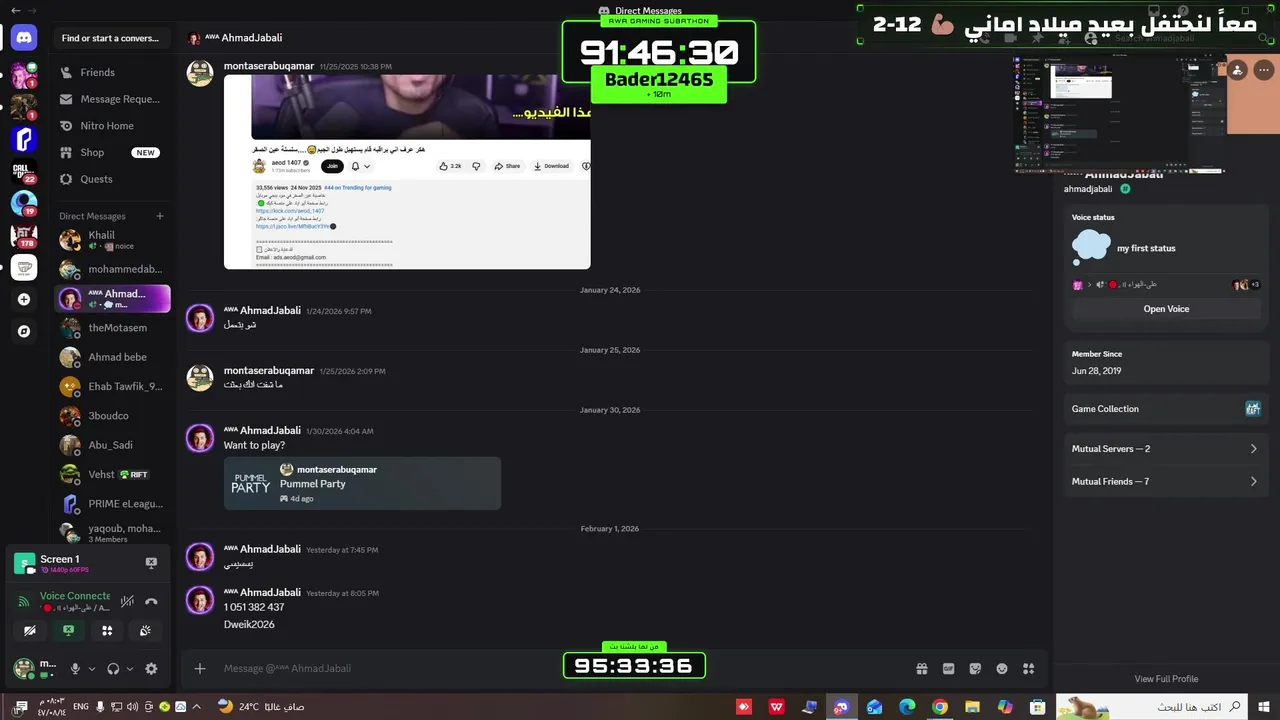Open Game Collection icon in profile
This screenshot has width=1280, height=720.
pos(1252,409)
